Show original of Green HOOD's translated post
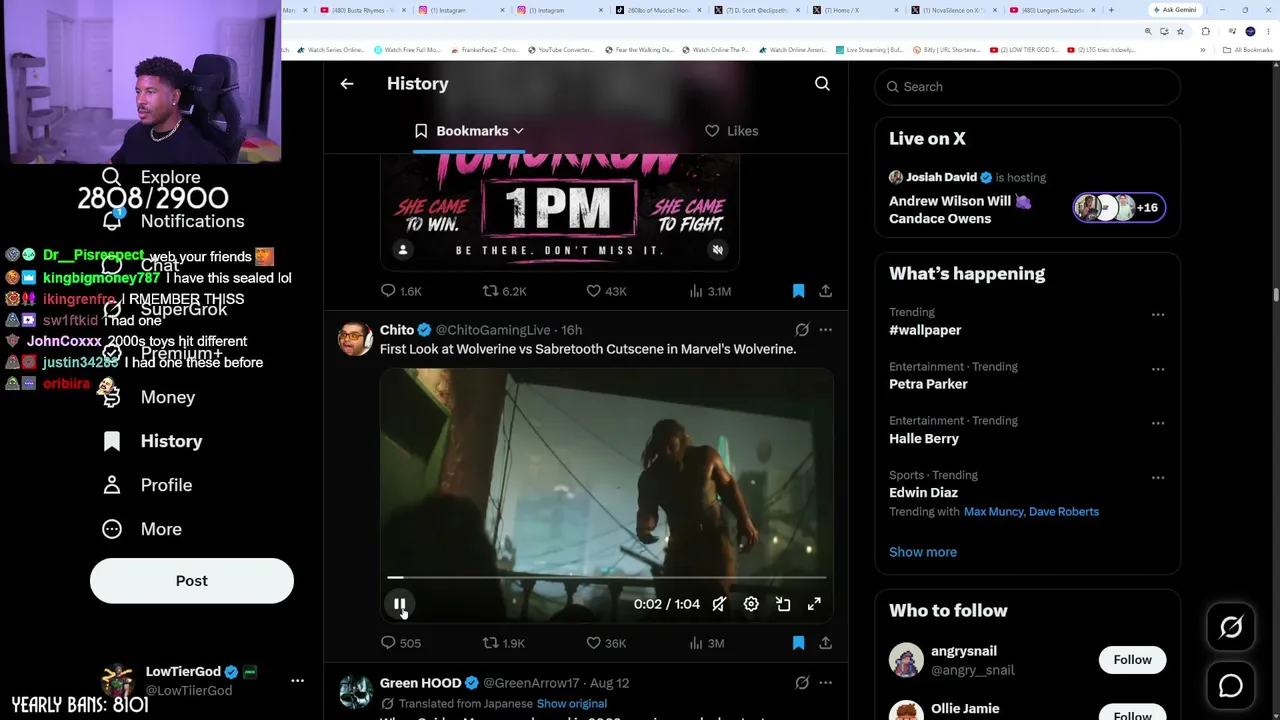 572,704
